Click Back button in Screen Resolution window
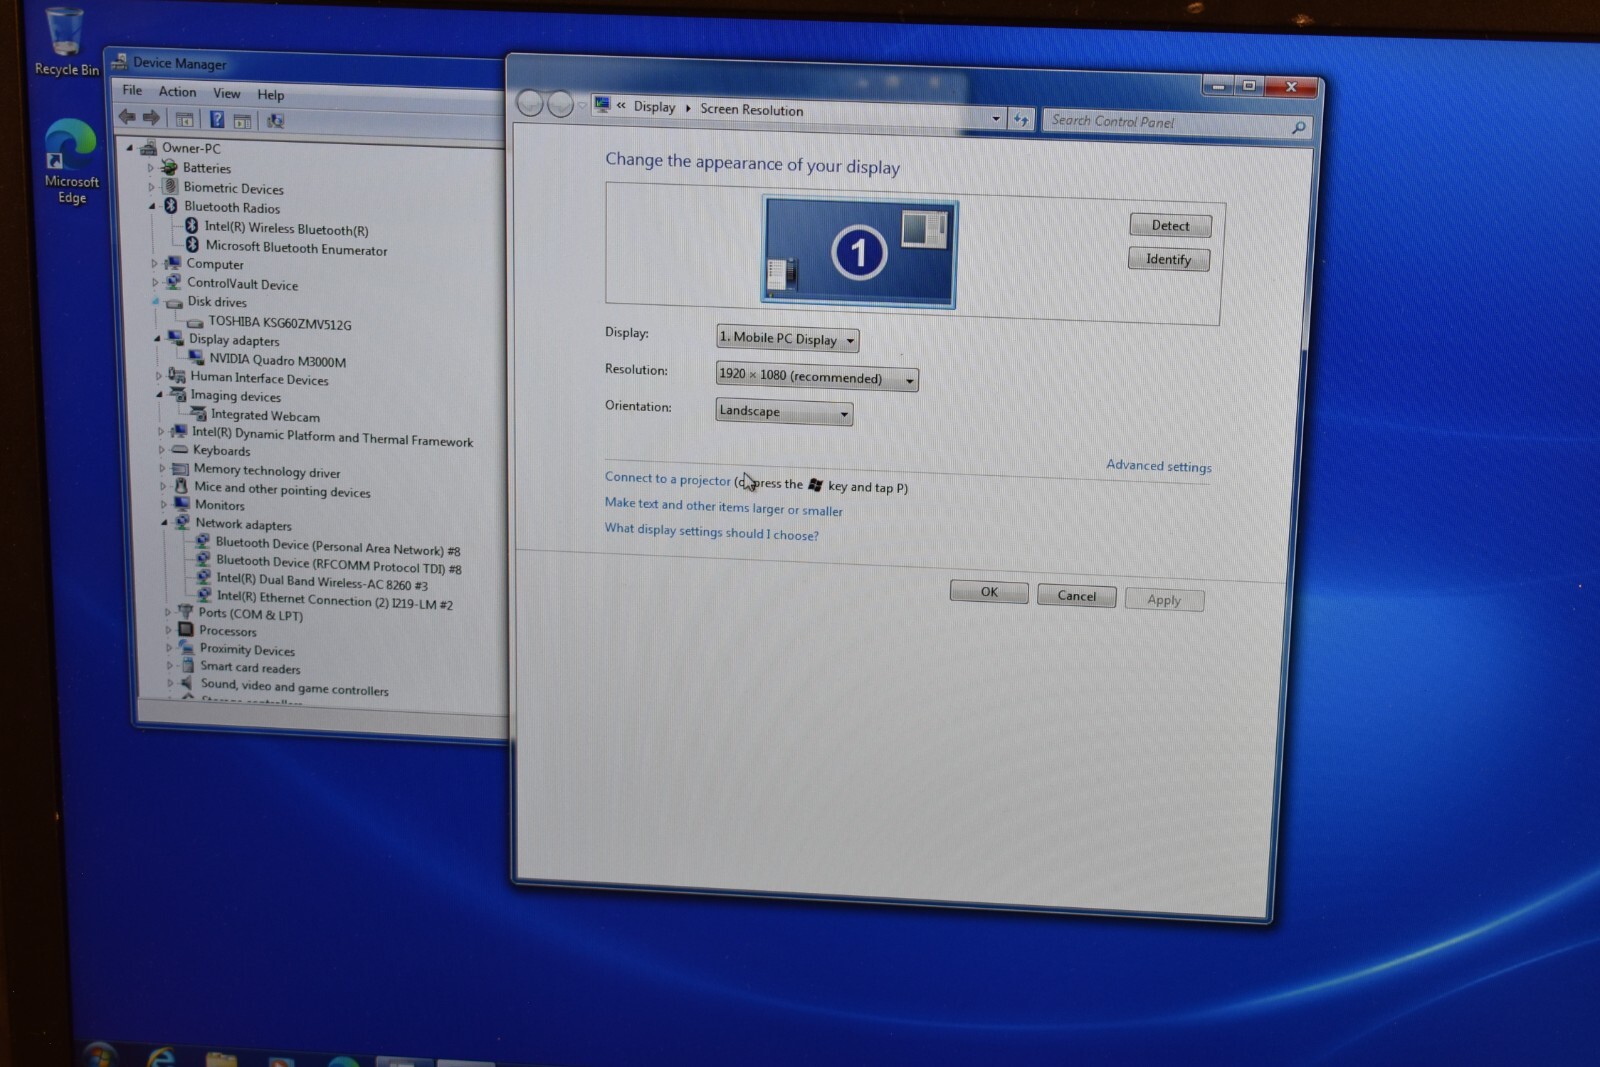1600x1067 pixels. coord(530,103)
